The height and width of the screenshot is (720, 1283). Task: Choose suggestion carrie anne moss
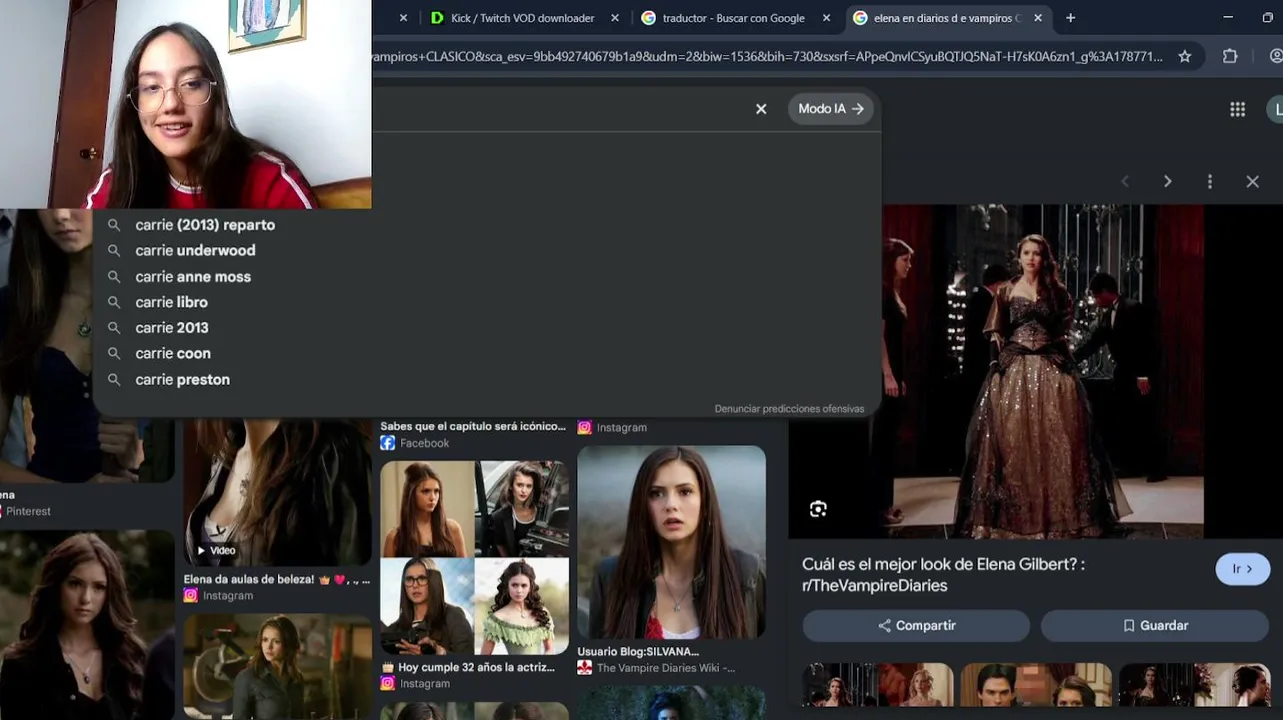click(x=193, y=277)
